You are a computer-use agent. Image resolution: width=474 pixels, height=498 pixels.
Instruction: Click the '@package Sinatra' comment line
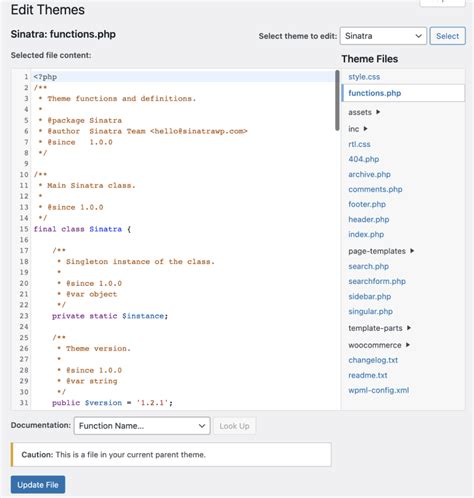click(x=80, y=120)
